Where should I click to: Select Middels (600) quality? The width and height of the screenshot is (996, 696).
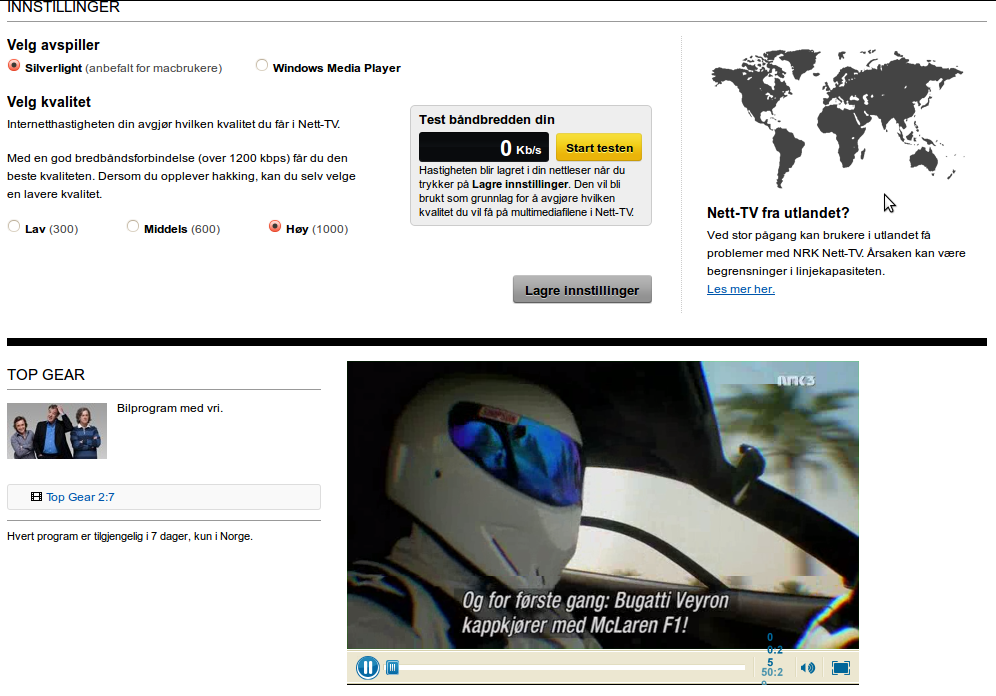pyautogui.click(x=133, y=227)
